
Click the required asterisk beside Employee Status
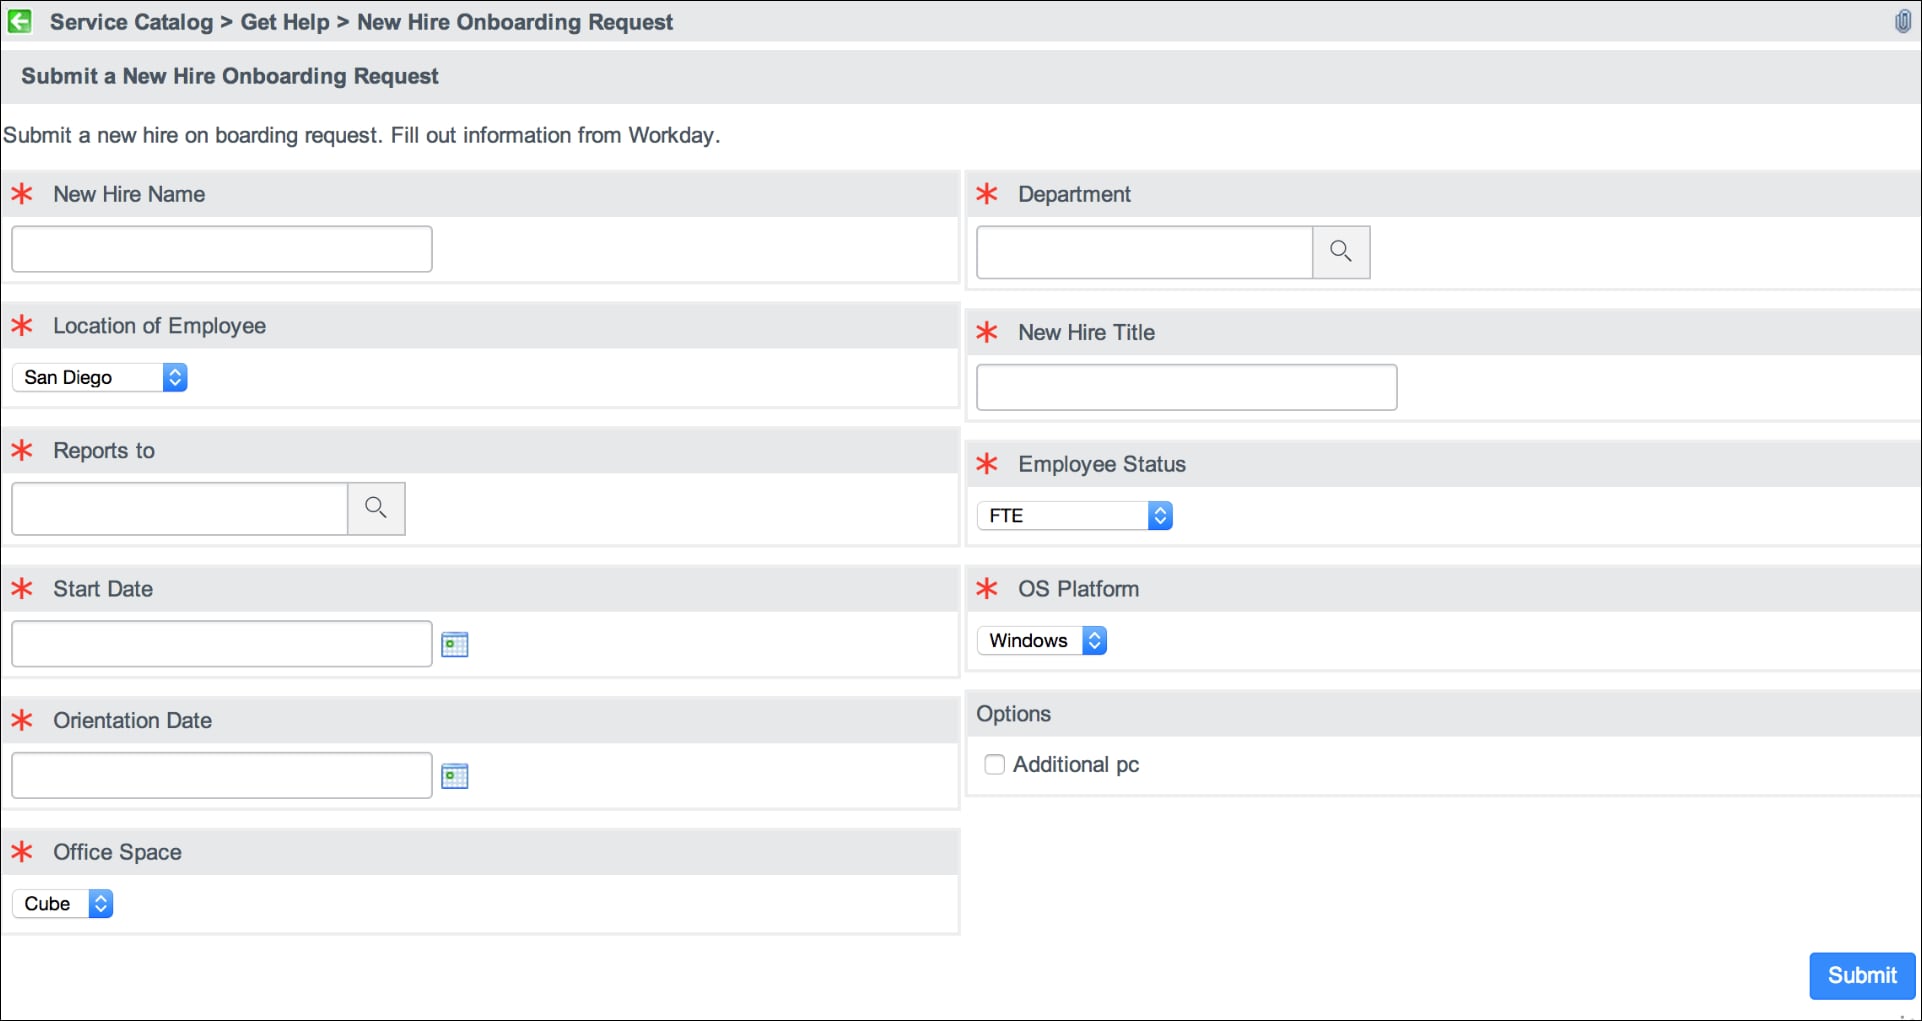click(x=987, y=464)
